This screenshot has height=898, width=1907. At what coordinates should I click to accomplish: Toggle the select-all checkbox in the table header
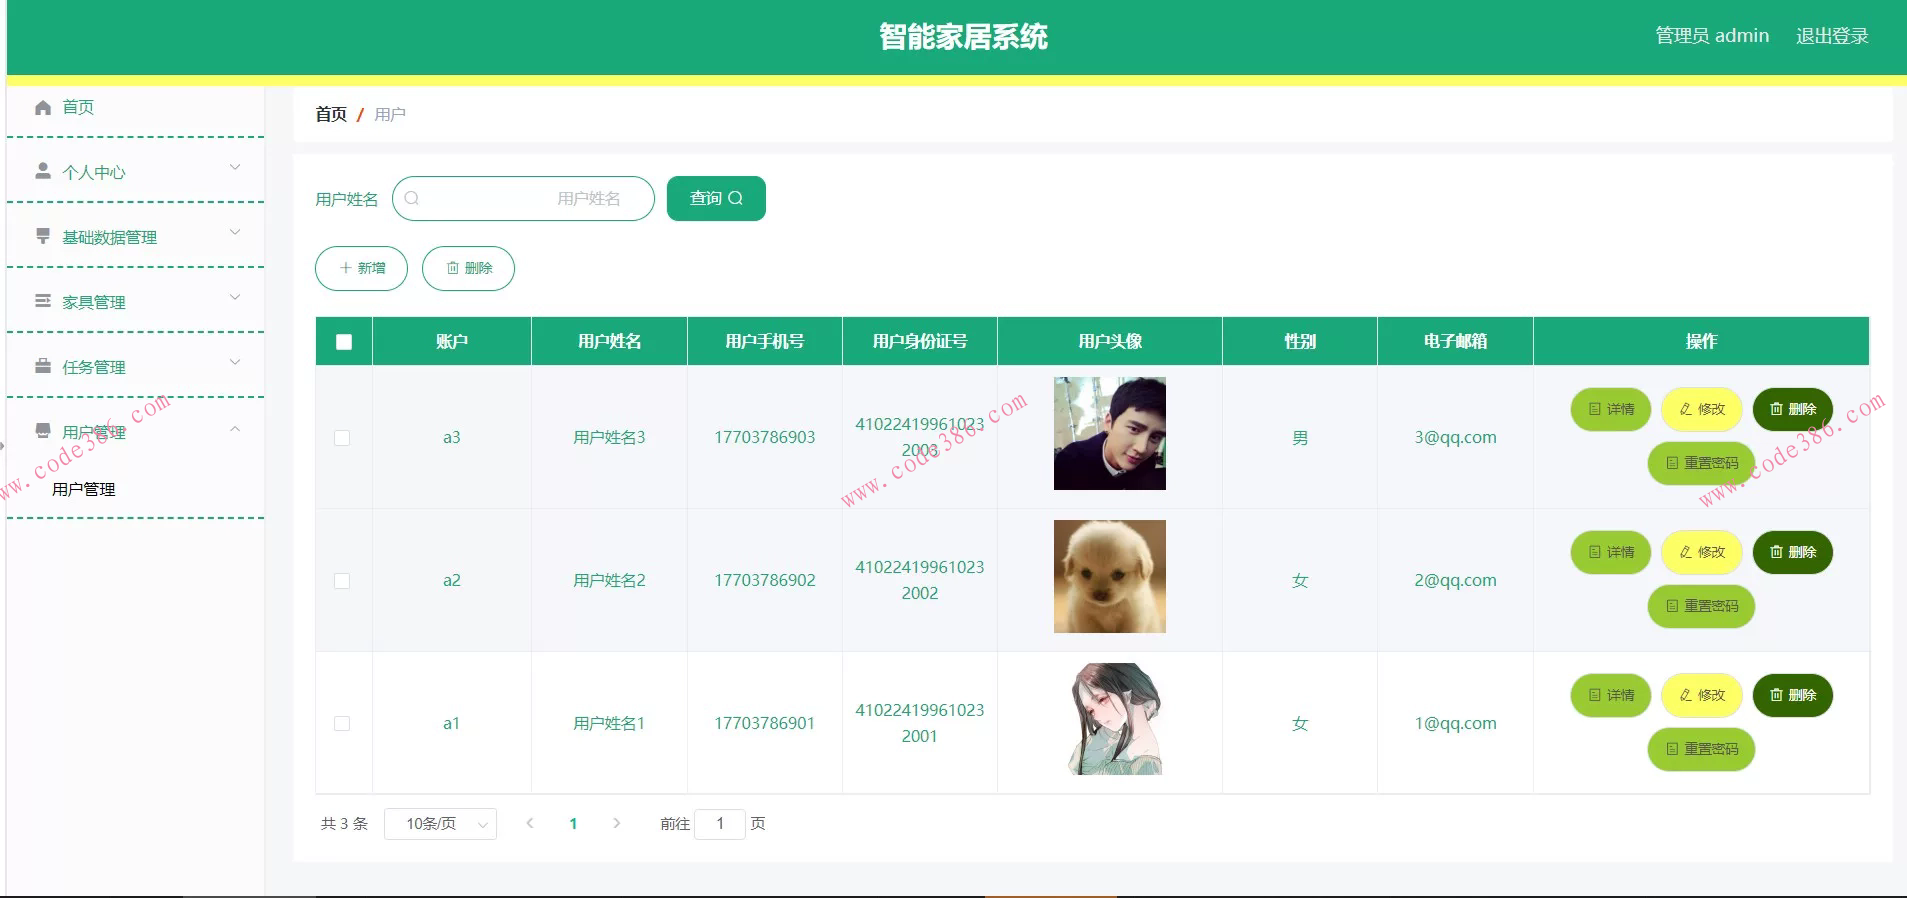pos(344,342)
